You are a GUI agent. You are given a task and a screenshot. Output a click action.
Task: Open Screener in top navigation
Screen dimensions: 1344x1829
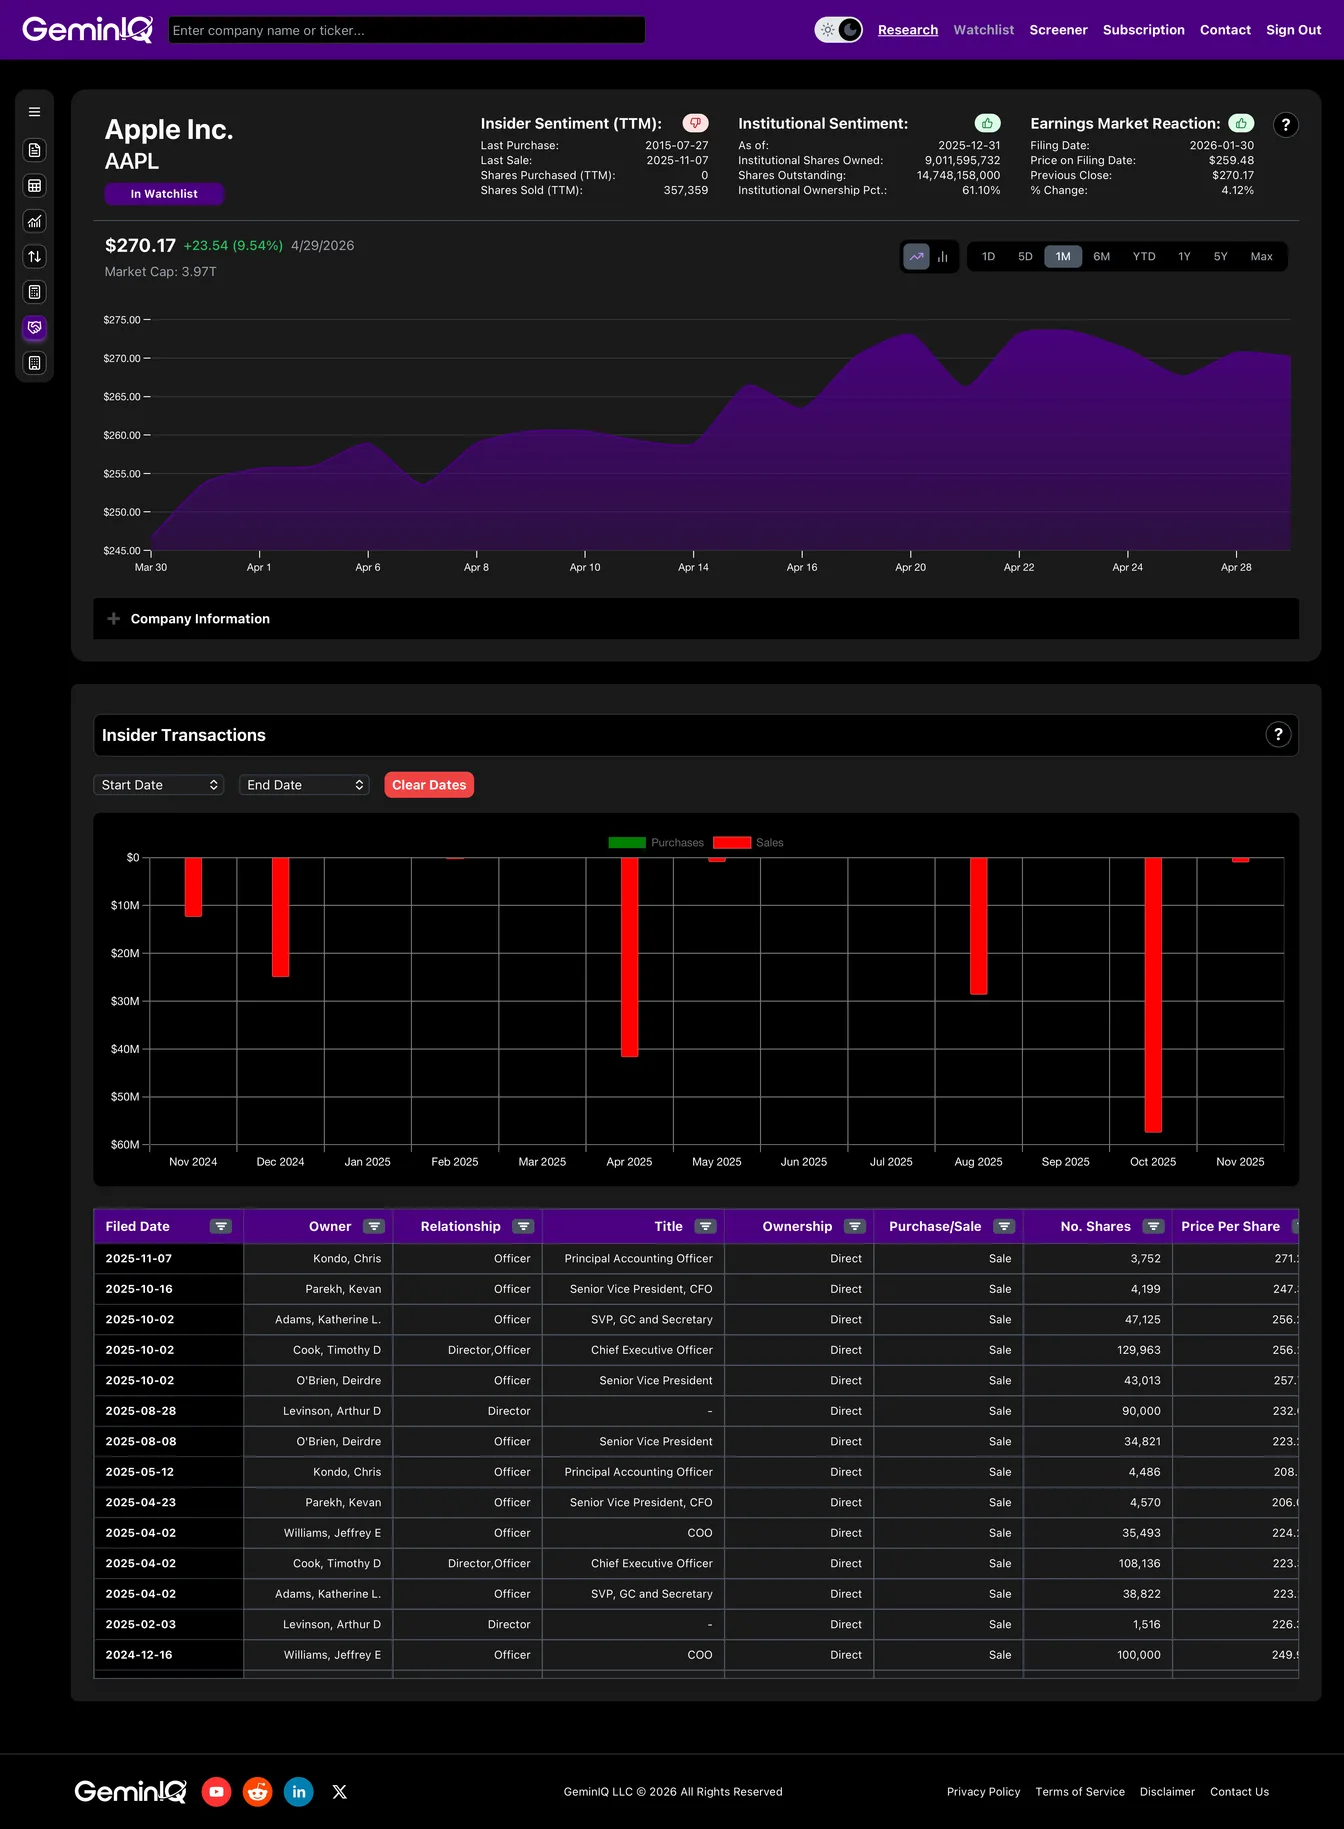(1058, 30)
